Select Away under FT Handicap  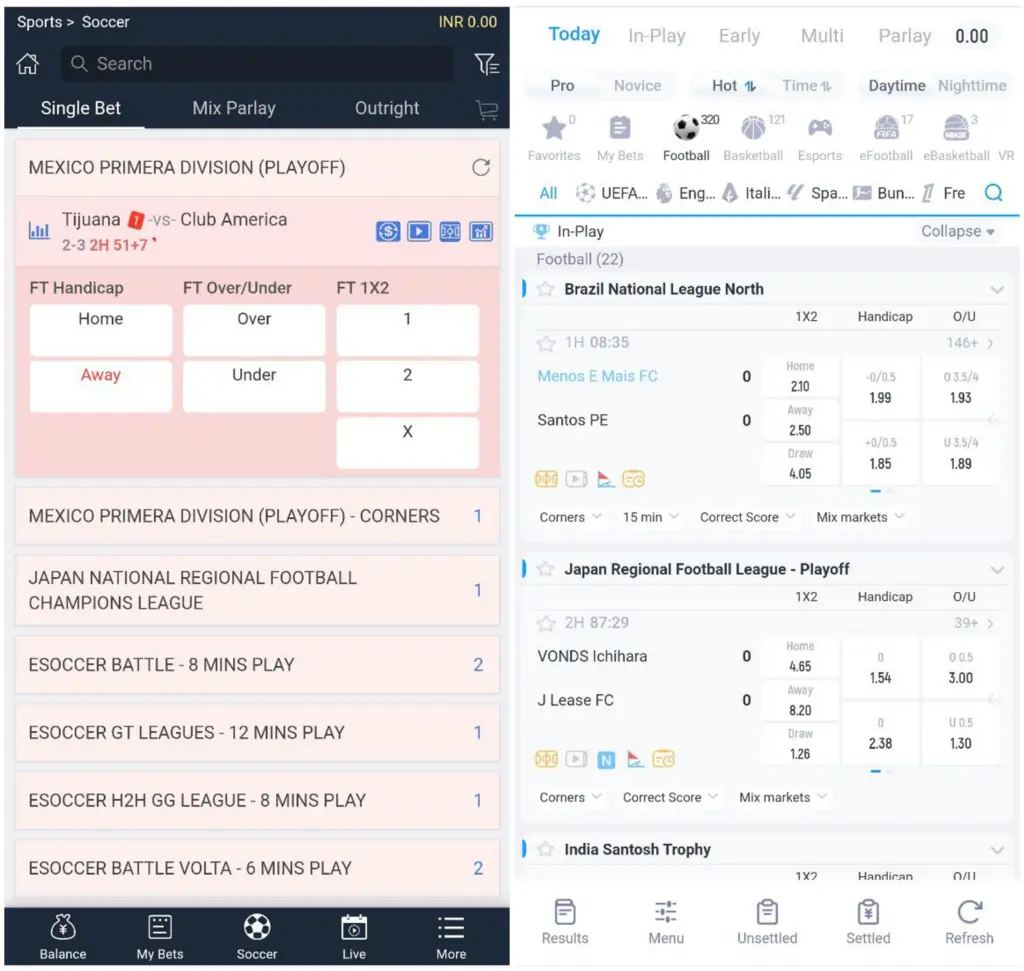[x=100, y=386]
